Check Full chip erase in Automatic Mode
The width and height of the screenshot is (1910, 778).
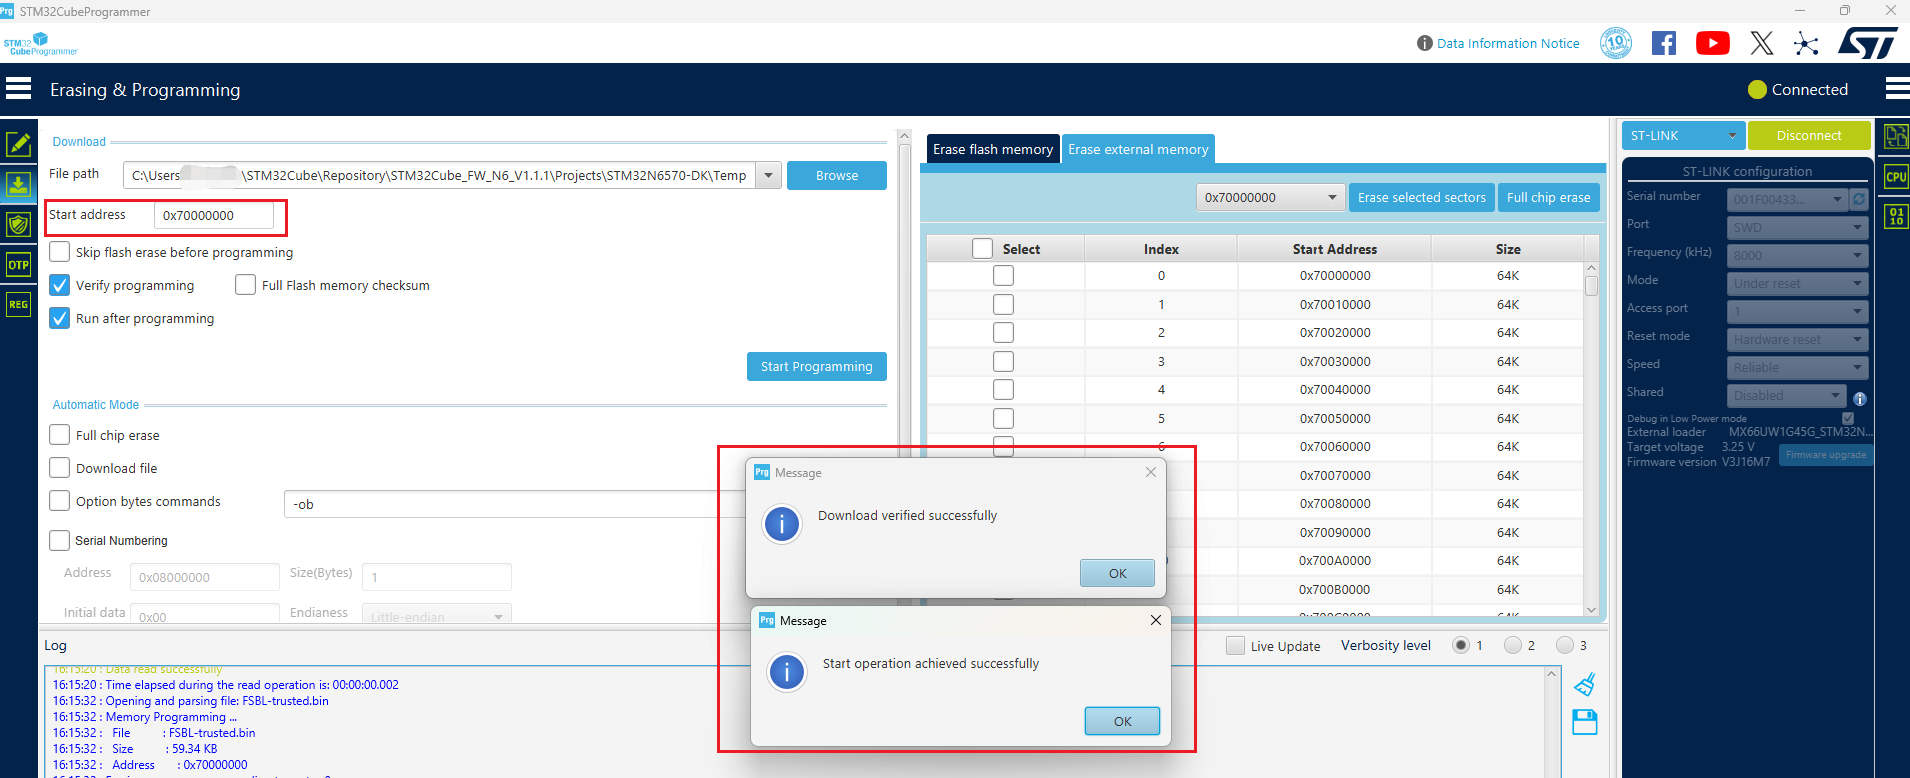(60, 435)
